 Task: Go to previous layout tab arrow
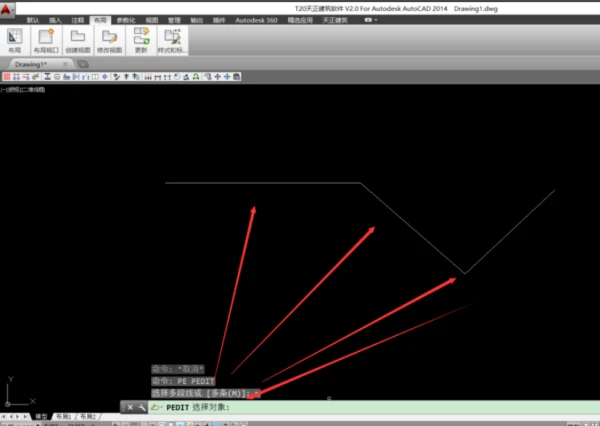(x=11, y=416)
